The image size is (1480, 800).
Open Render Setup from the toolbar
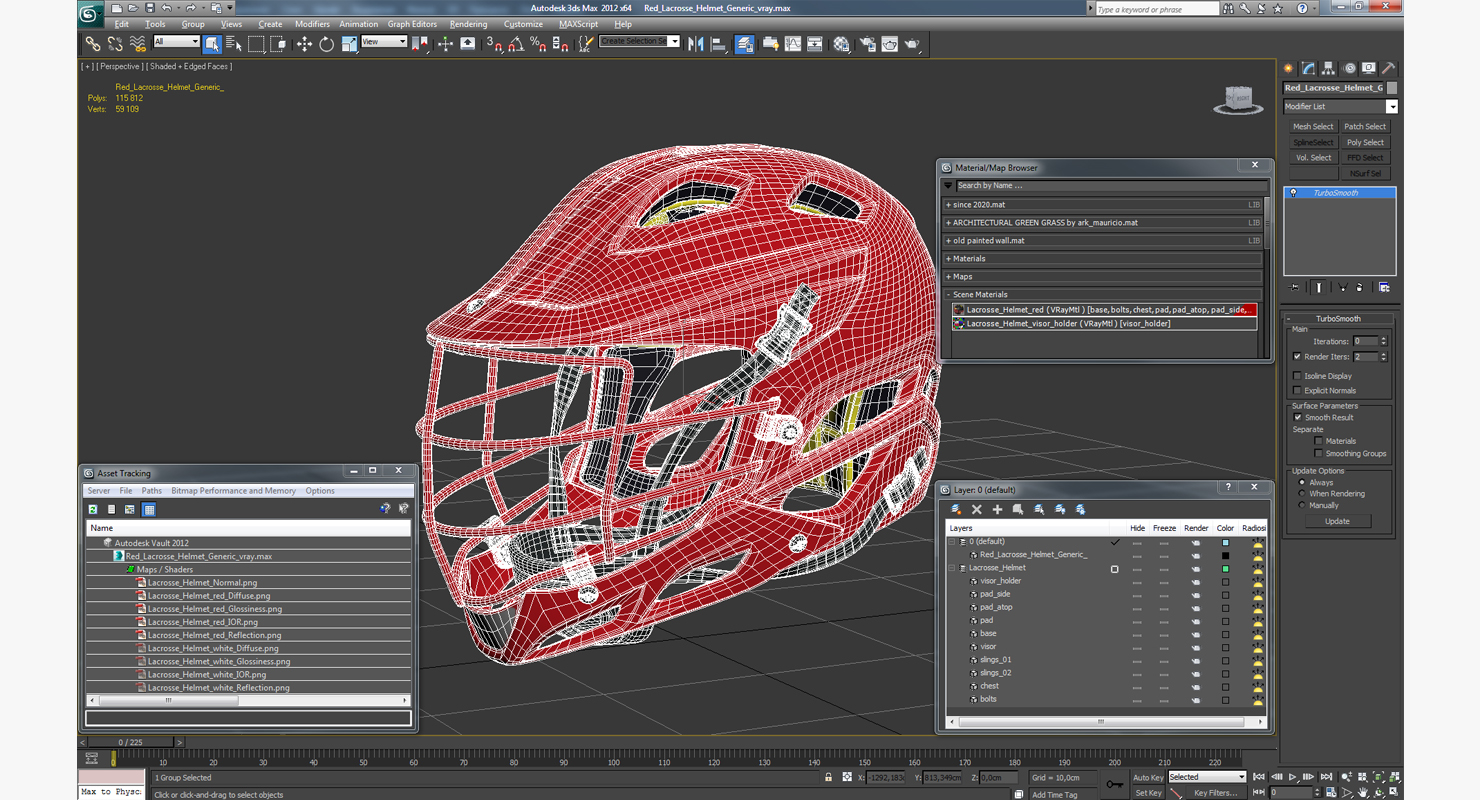point(866,44)
